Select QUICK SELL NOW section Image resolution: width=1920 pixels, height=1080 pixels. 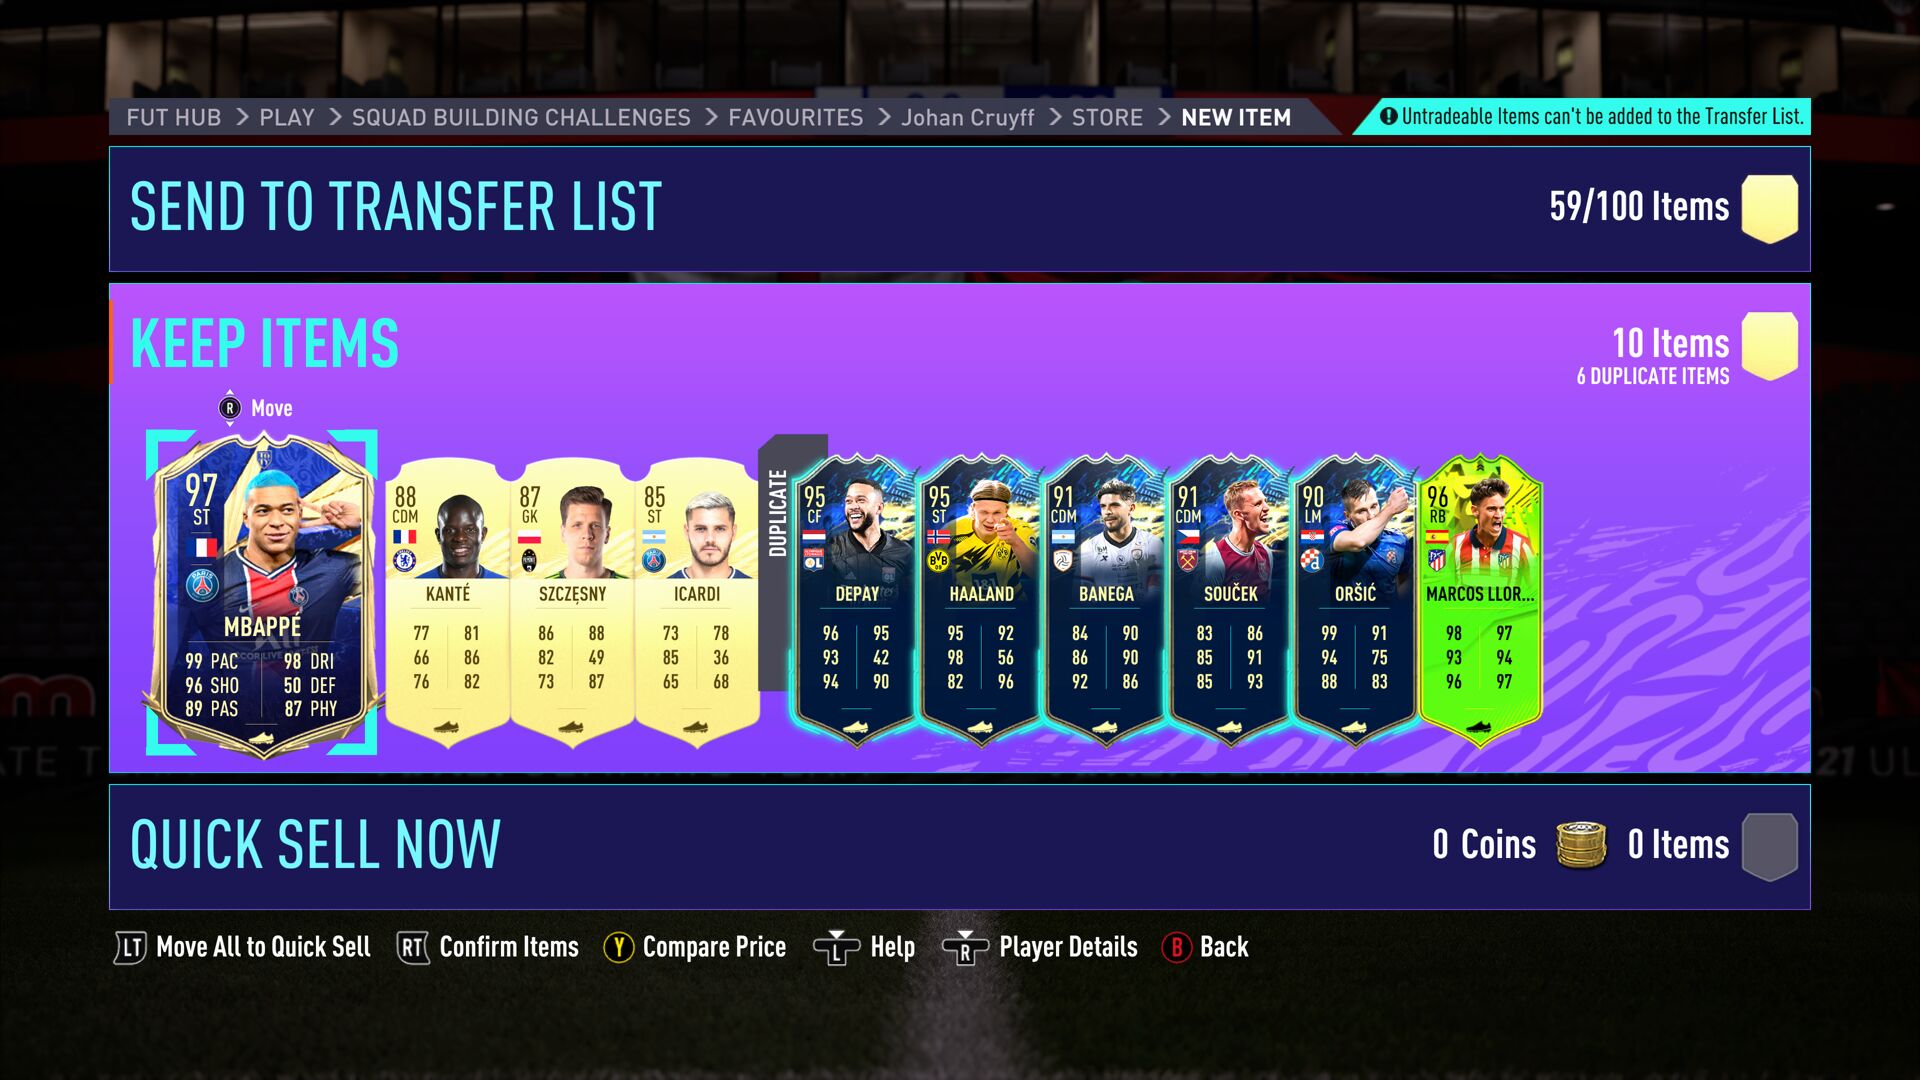(x=960, y=847)
